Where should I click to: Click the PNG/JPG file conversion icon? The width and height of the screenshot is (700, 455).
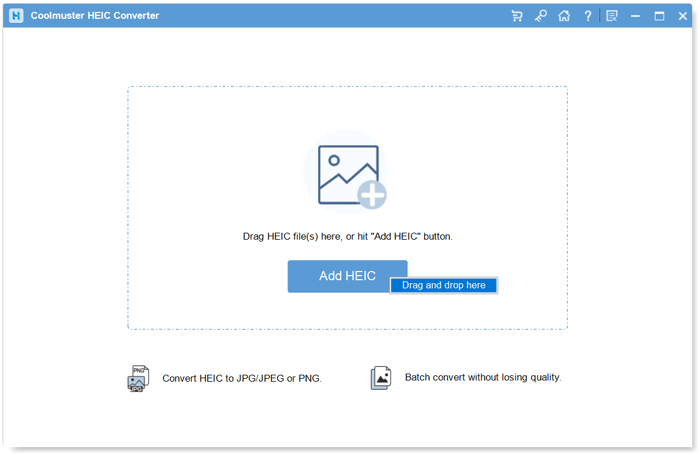pyautogui.click(x=138, y=378)
